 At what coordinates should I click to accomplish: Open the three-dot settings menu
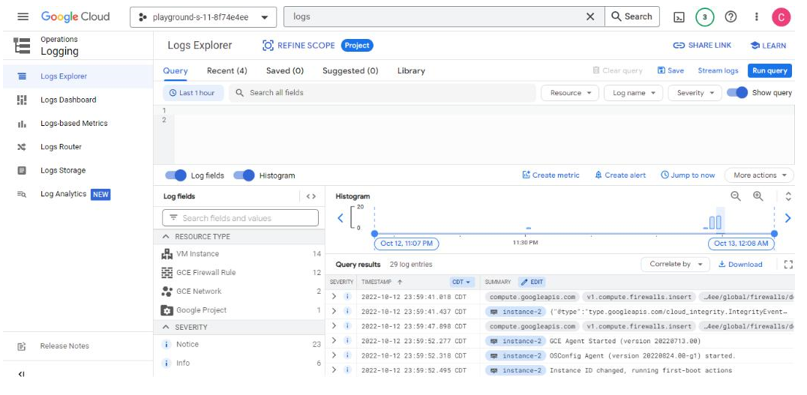click(756, 16)
